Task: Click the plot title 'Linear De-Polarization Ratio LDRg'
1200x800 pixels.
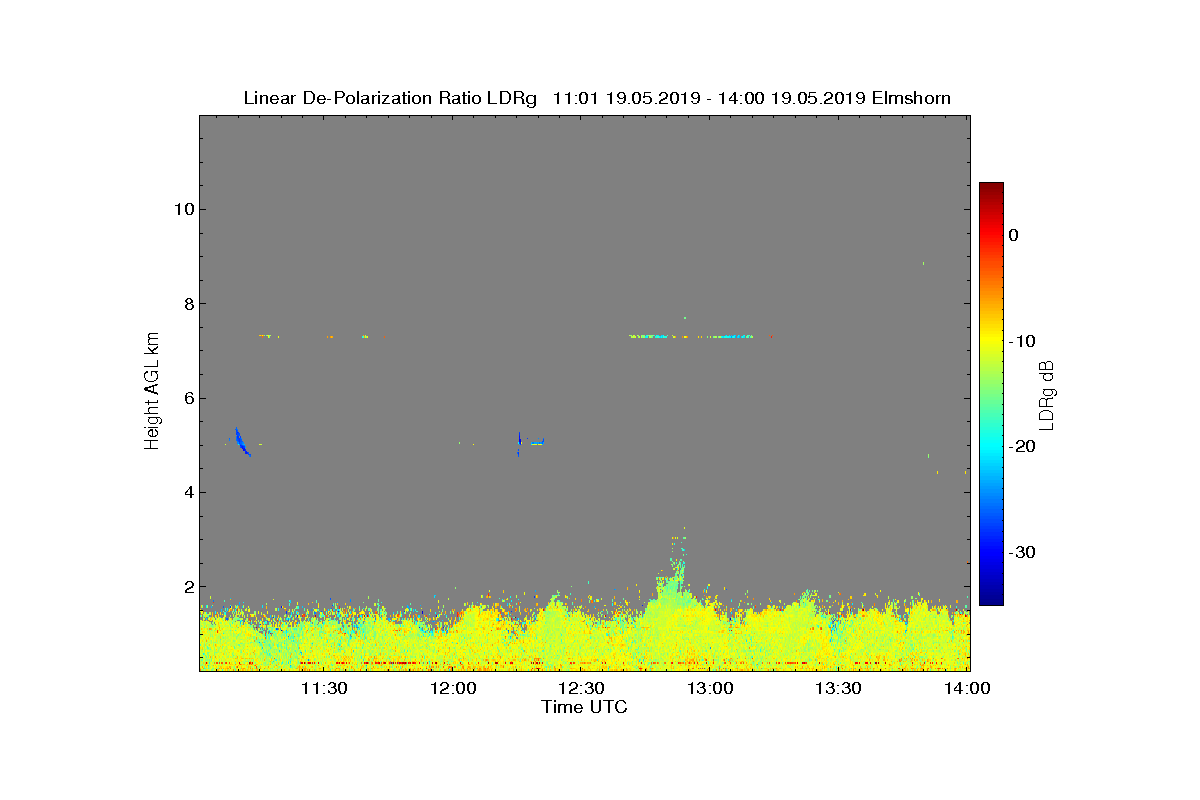Action: pyautogui.click(x=390, y=98)
